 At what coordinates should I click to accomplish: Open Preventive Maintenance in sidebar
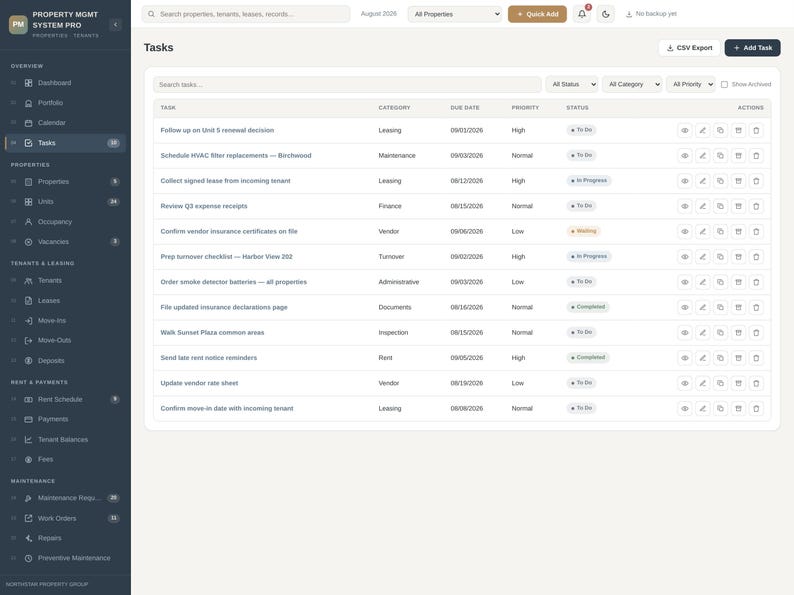tap(65, 559)
